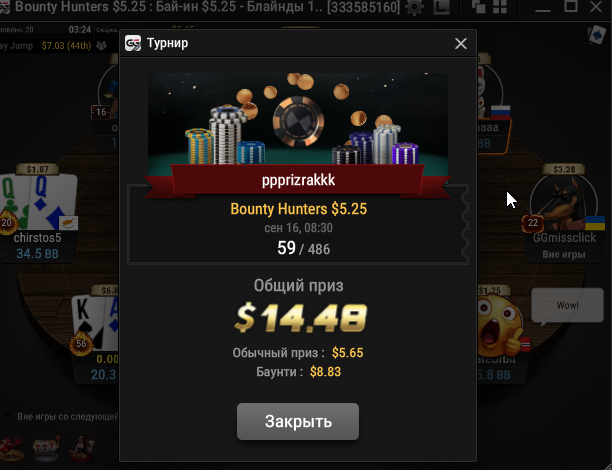Close the Турнир dialog with X

pyautogui.click(x=461, y=43)
